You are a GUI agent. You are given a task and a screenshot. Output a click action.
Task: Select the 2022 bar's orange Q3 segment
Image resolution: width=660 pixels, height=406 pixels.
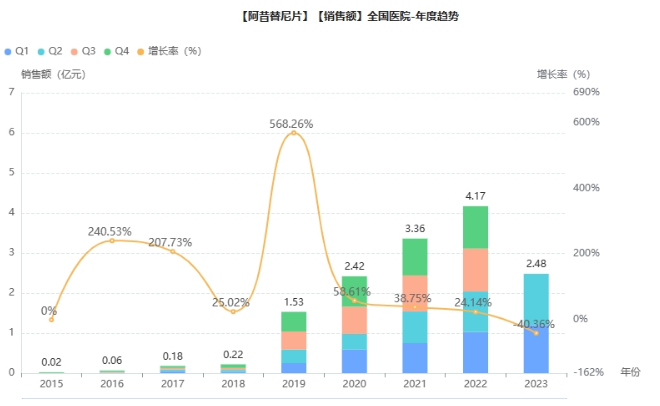pos(476,270)
